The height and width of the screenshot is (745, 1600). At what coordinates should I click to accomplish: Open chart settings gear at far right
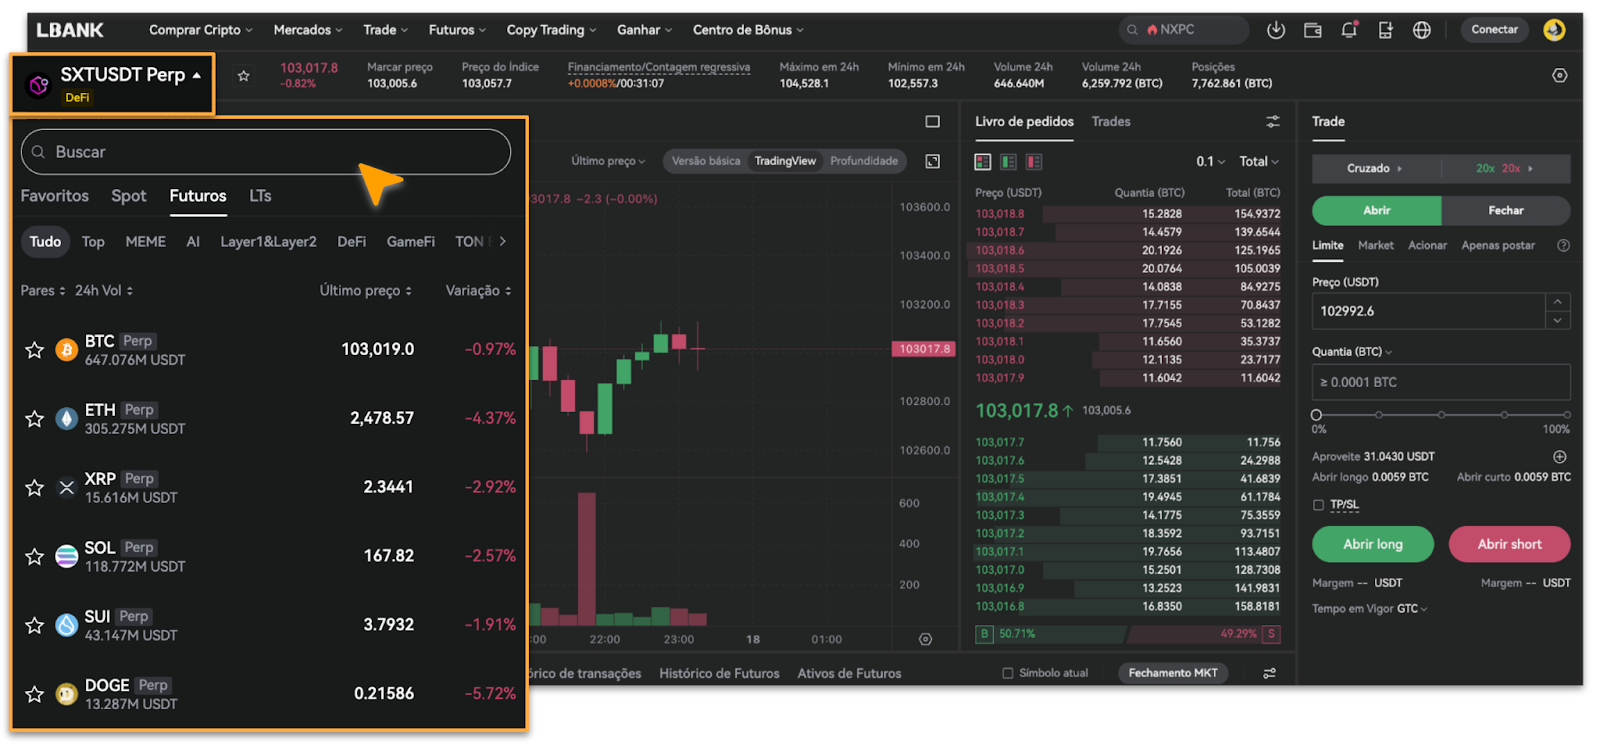1559,76
